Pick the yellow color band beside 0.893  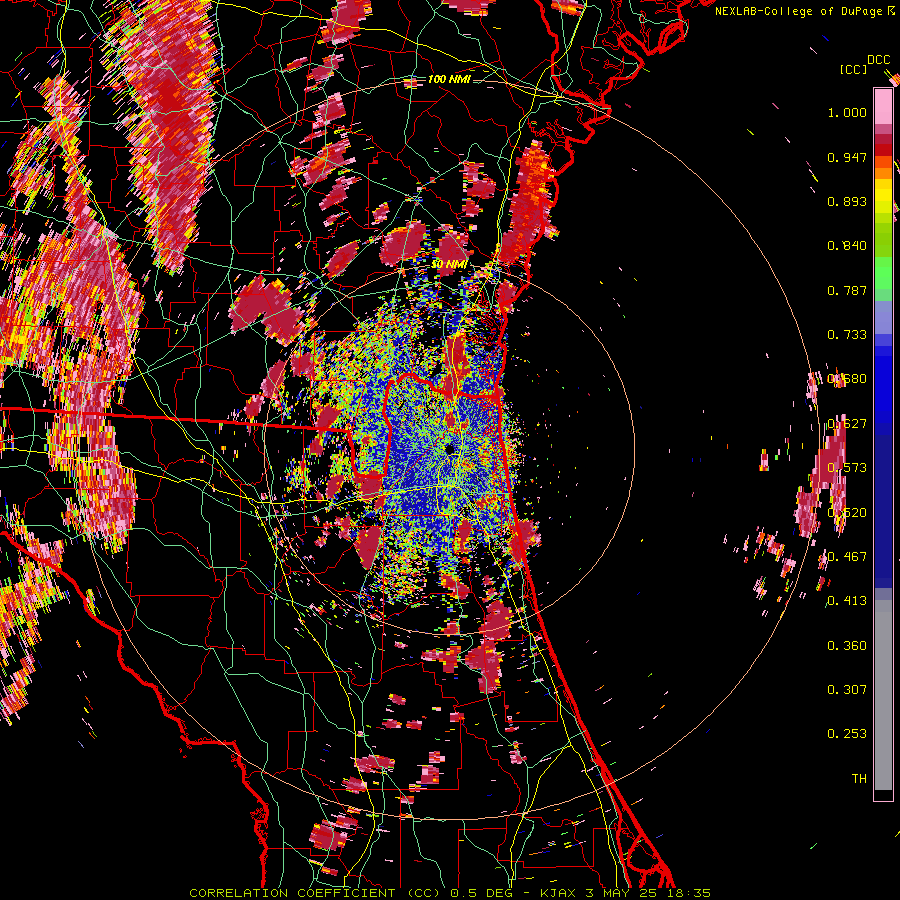pyautogui.click(x=883, y=200)
